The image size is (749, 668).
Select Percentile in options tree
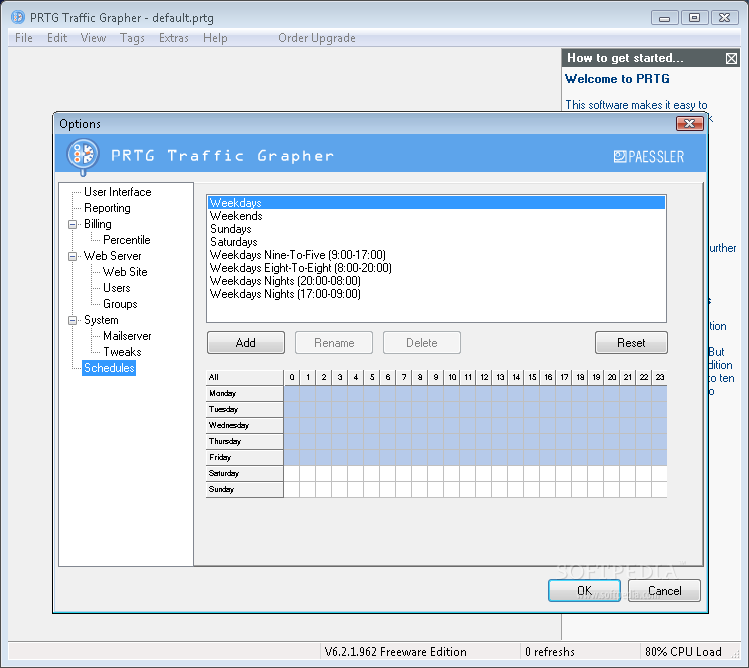pyautogui.click(x=127, y=240)
